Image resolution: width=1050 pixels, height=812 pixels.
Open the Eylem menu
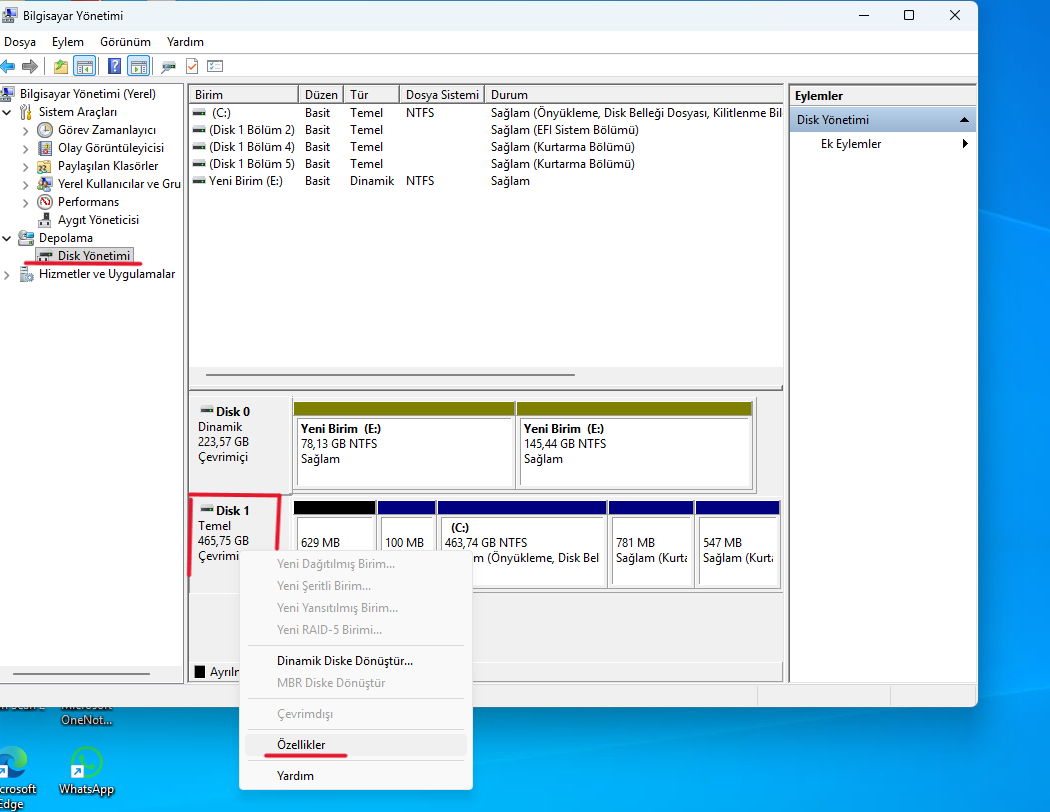coord(68,42)
